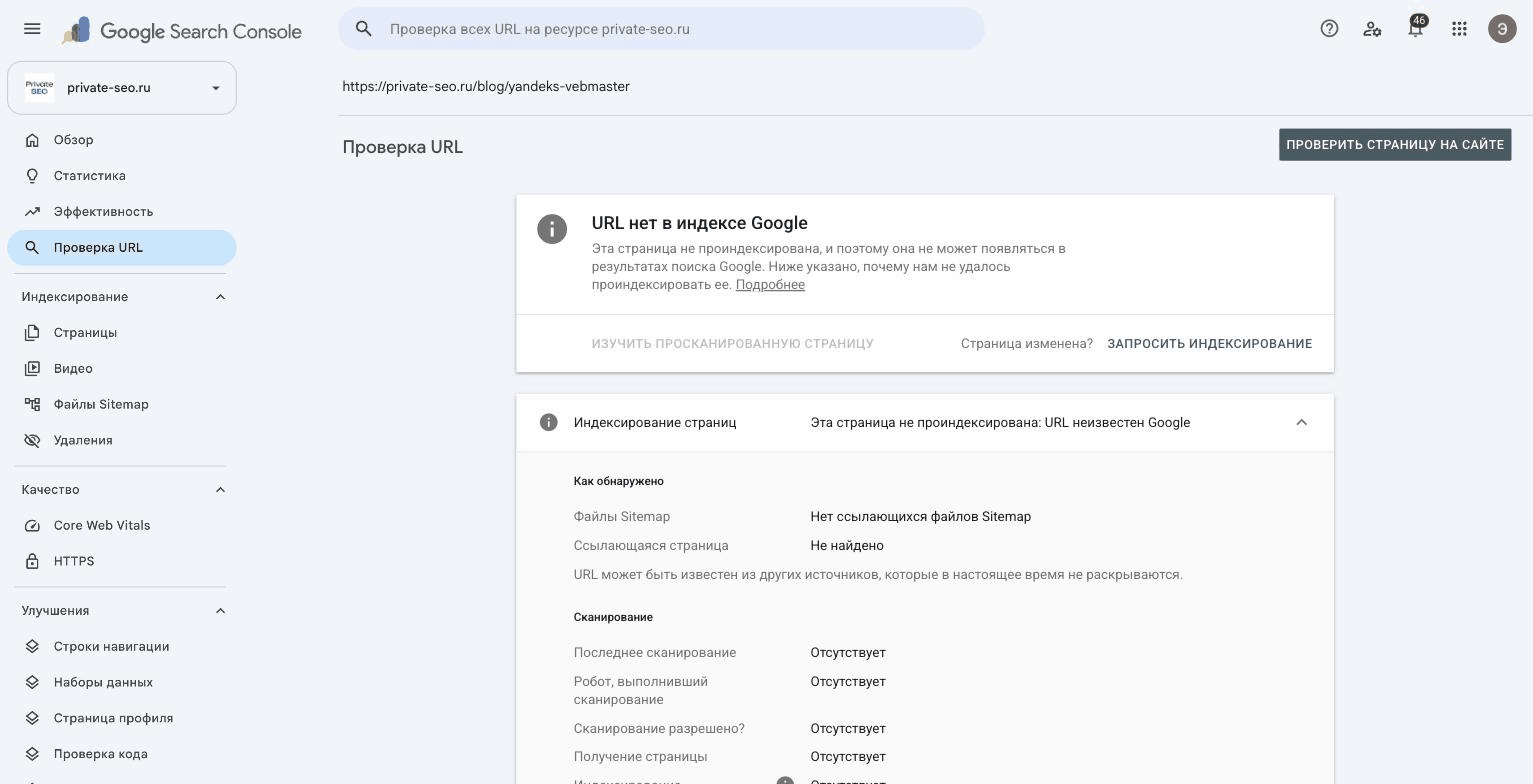The width and height of the screenshot is (1533, 784).
Task: Open Видео indexing report
Action: [122, 369]
